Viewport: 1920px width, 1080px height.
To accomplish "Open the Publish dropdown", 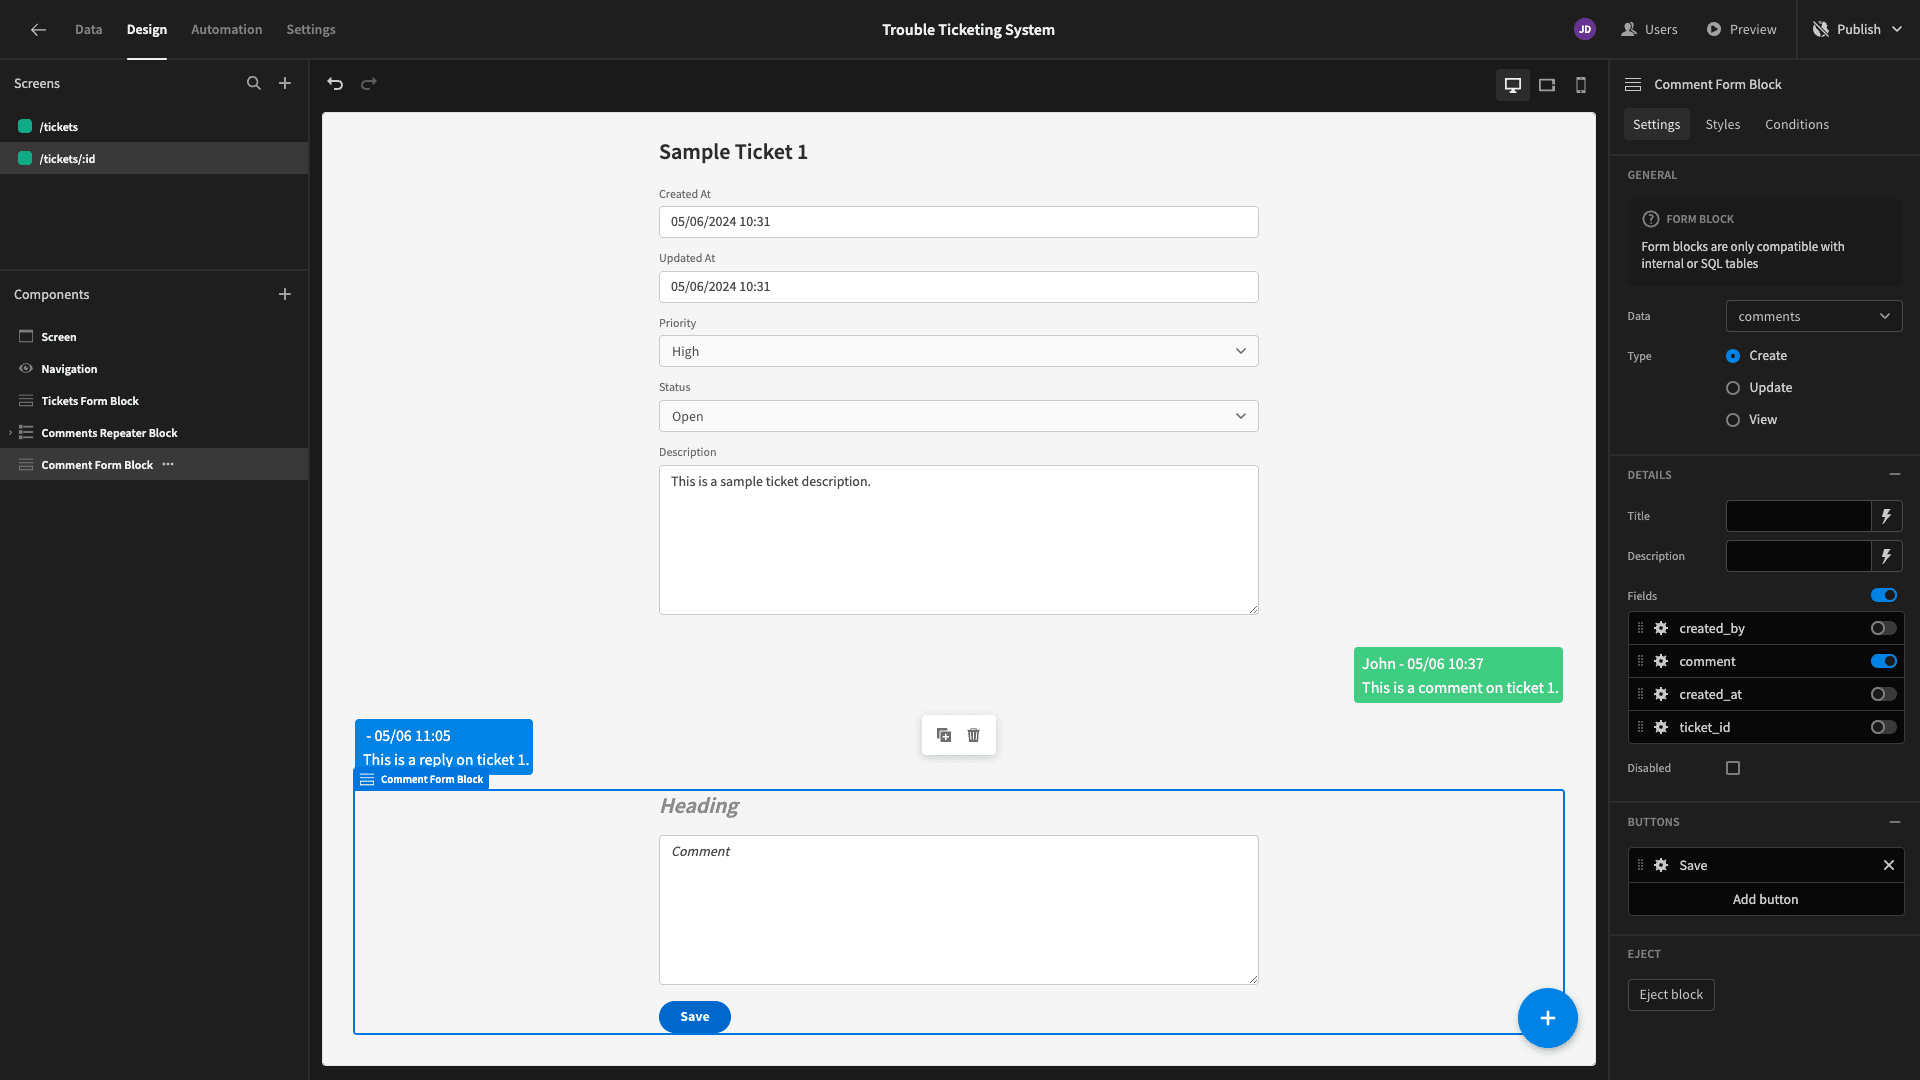I will pos(1858,30).
